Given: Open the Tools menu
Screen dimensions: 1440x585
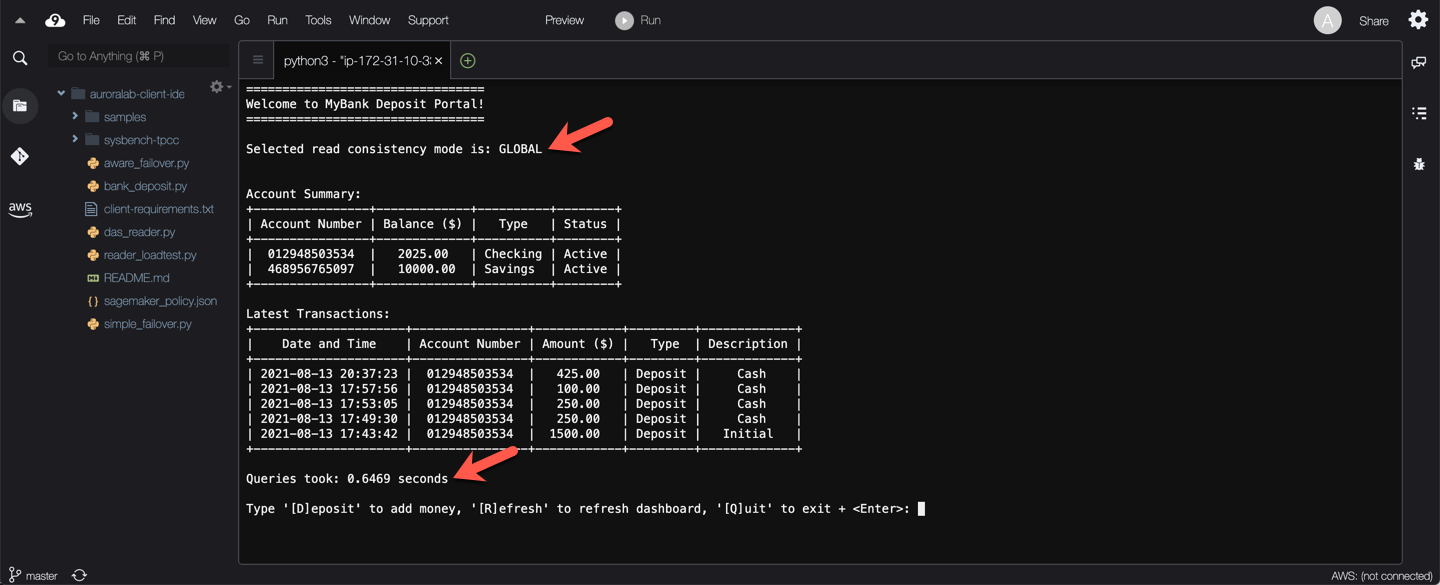Looking at the screenshot, I should tap(318, 20).
